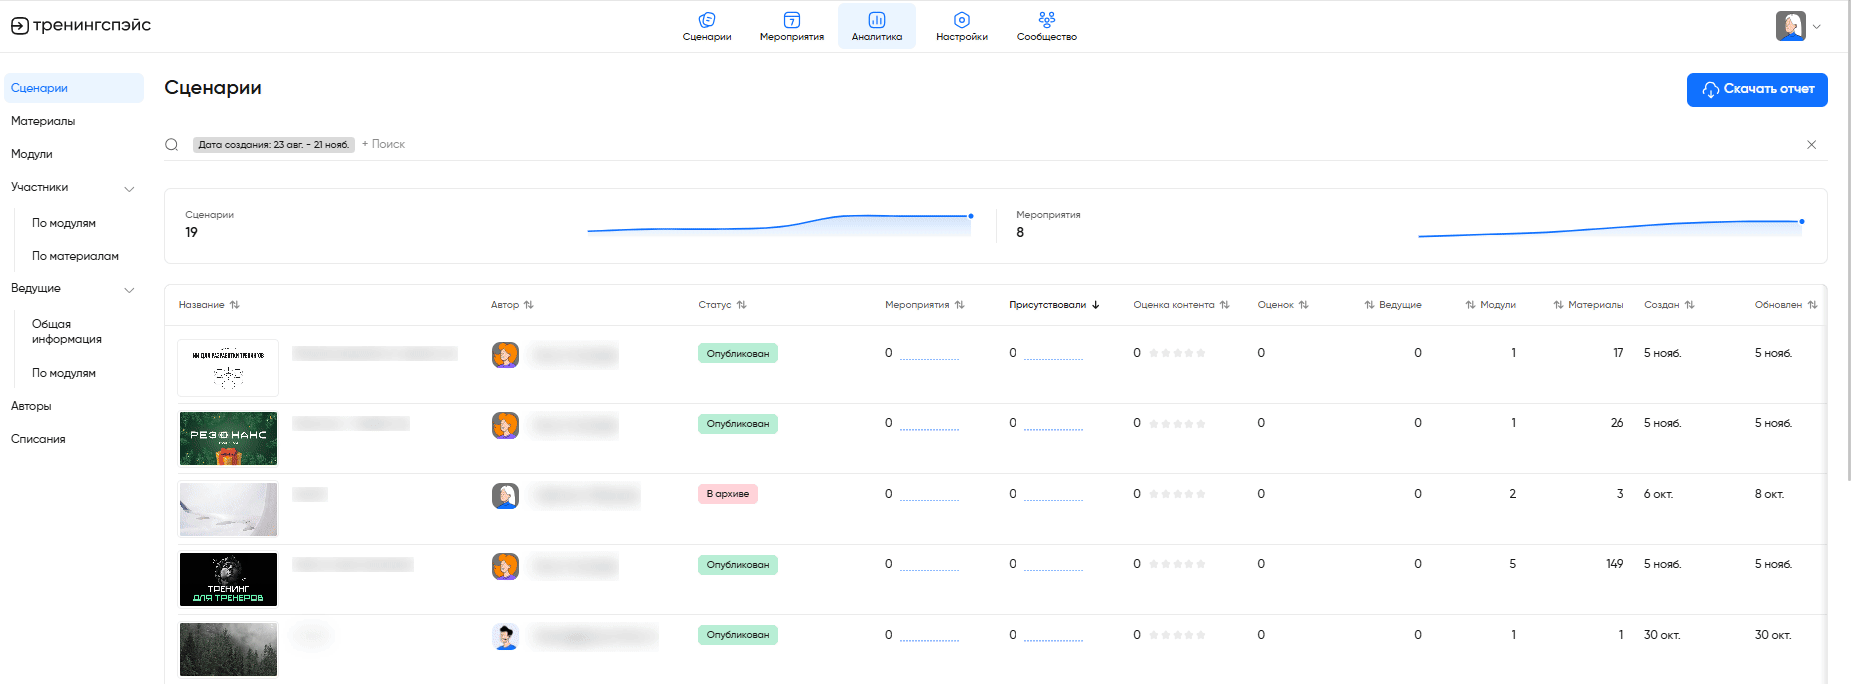Open the Сценарии top navigation icon
Viewport: 1851px width, 684px height.
[x=707, y=20]
